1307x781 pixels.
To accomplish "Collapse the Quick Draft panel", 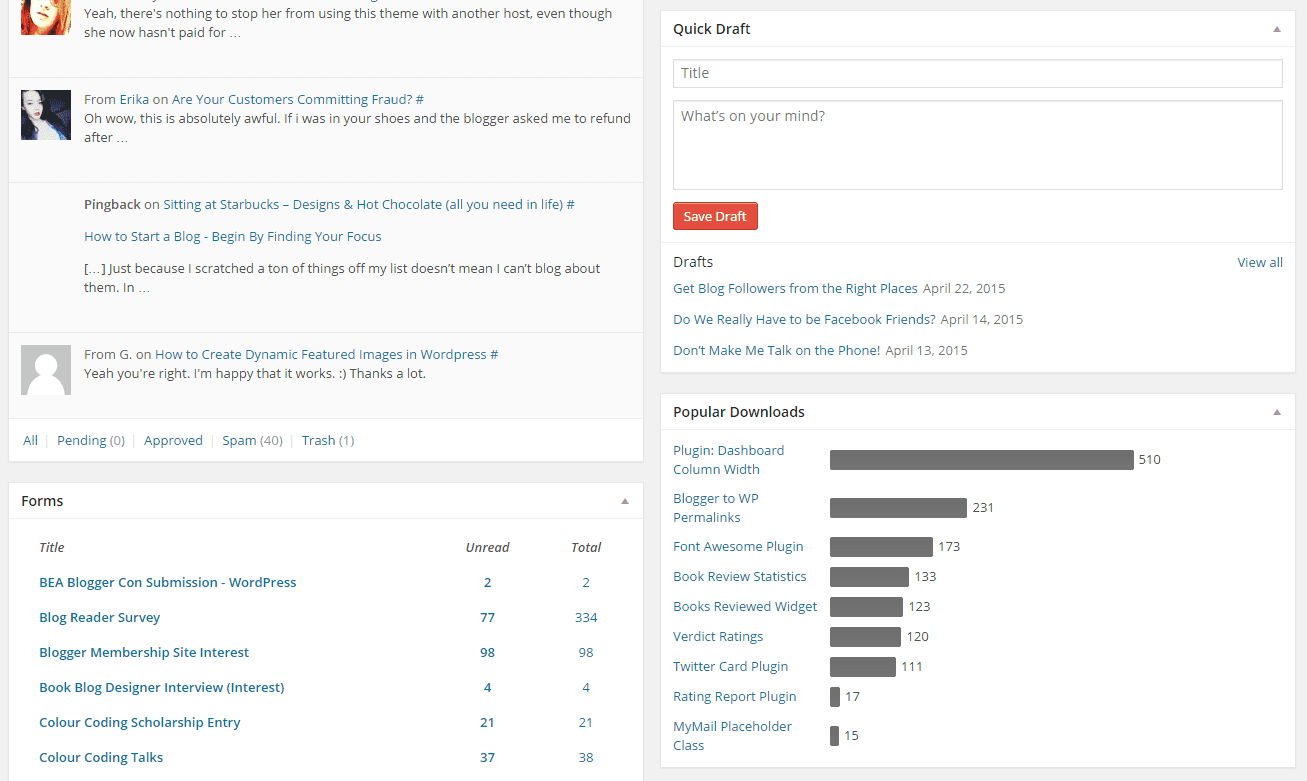I will [x=1276, y=30].
